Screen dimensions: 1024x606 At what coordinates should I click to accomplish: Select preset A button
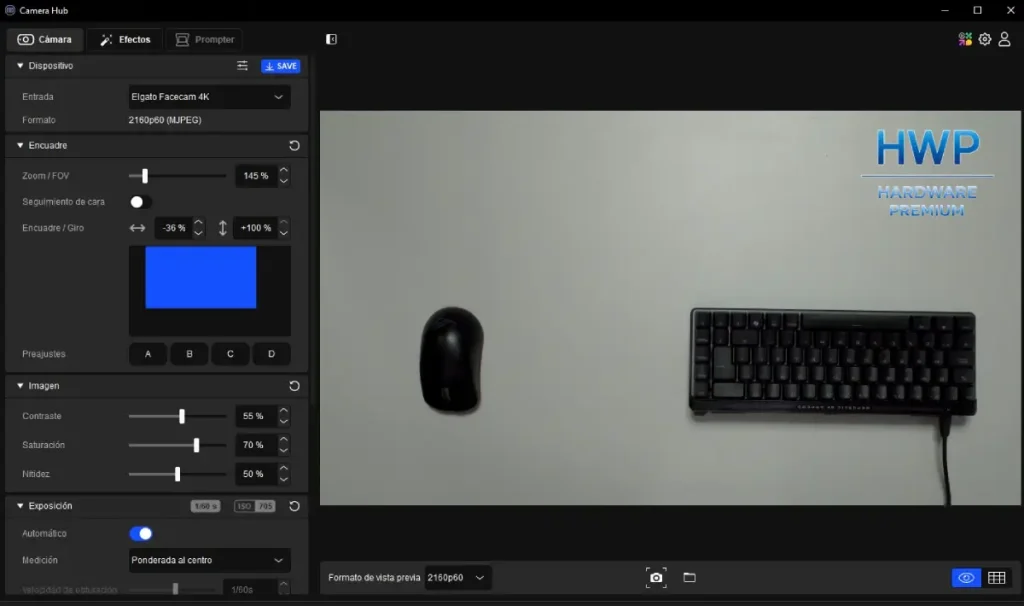coord(148,354)
